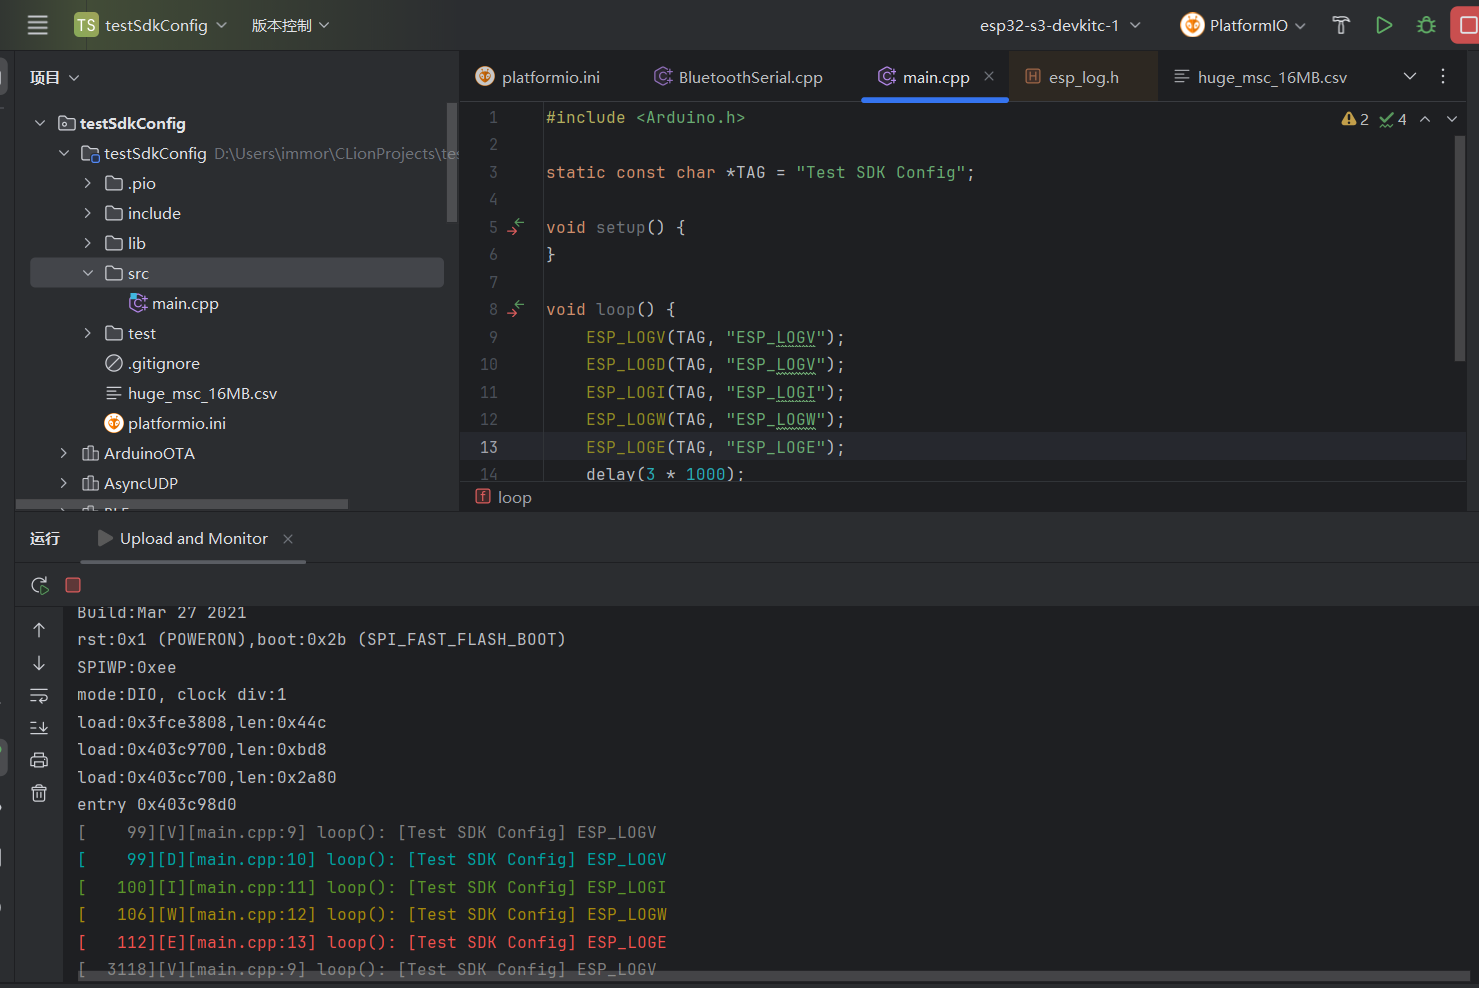1479x988 pixels.
Task: Open the PlatformIO run configuration dropdown
Action: coord(1243,25)
